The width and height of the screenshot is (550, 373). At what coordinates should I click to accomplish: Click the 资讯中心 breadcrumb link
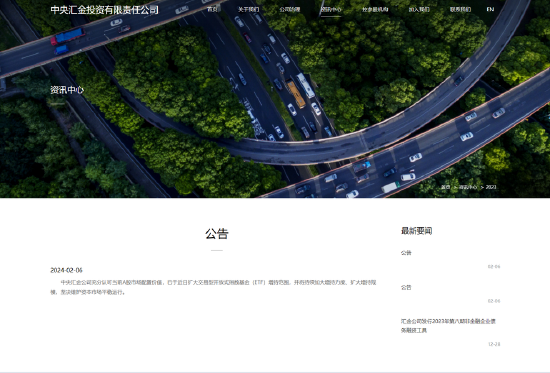coord(468,187)
